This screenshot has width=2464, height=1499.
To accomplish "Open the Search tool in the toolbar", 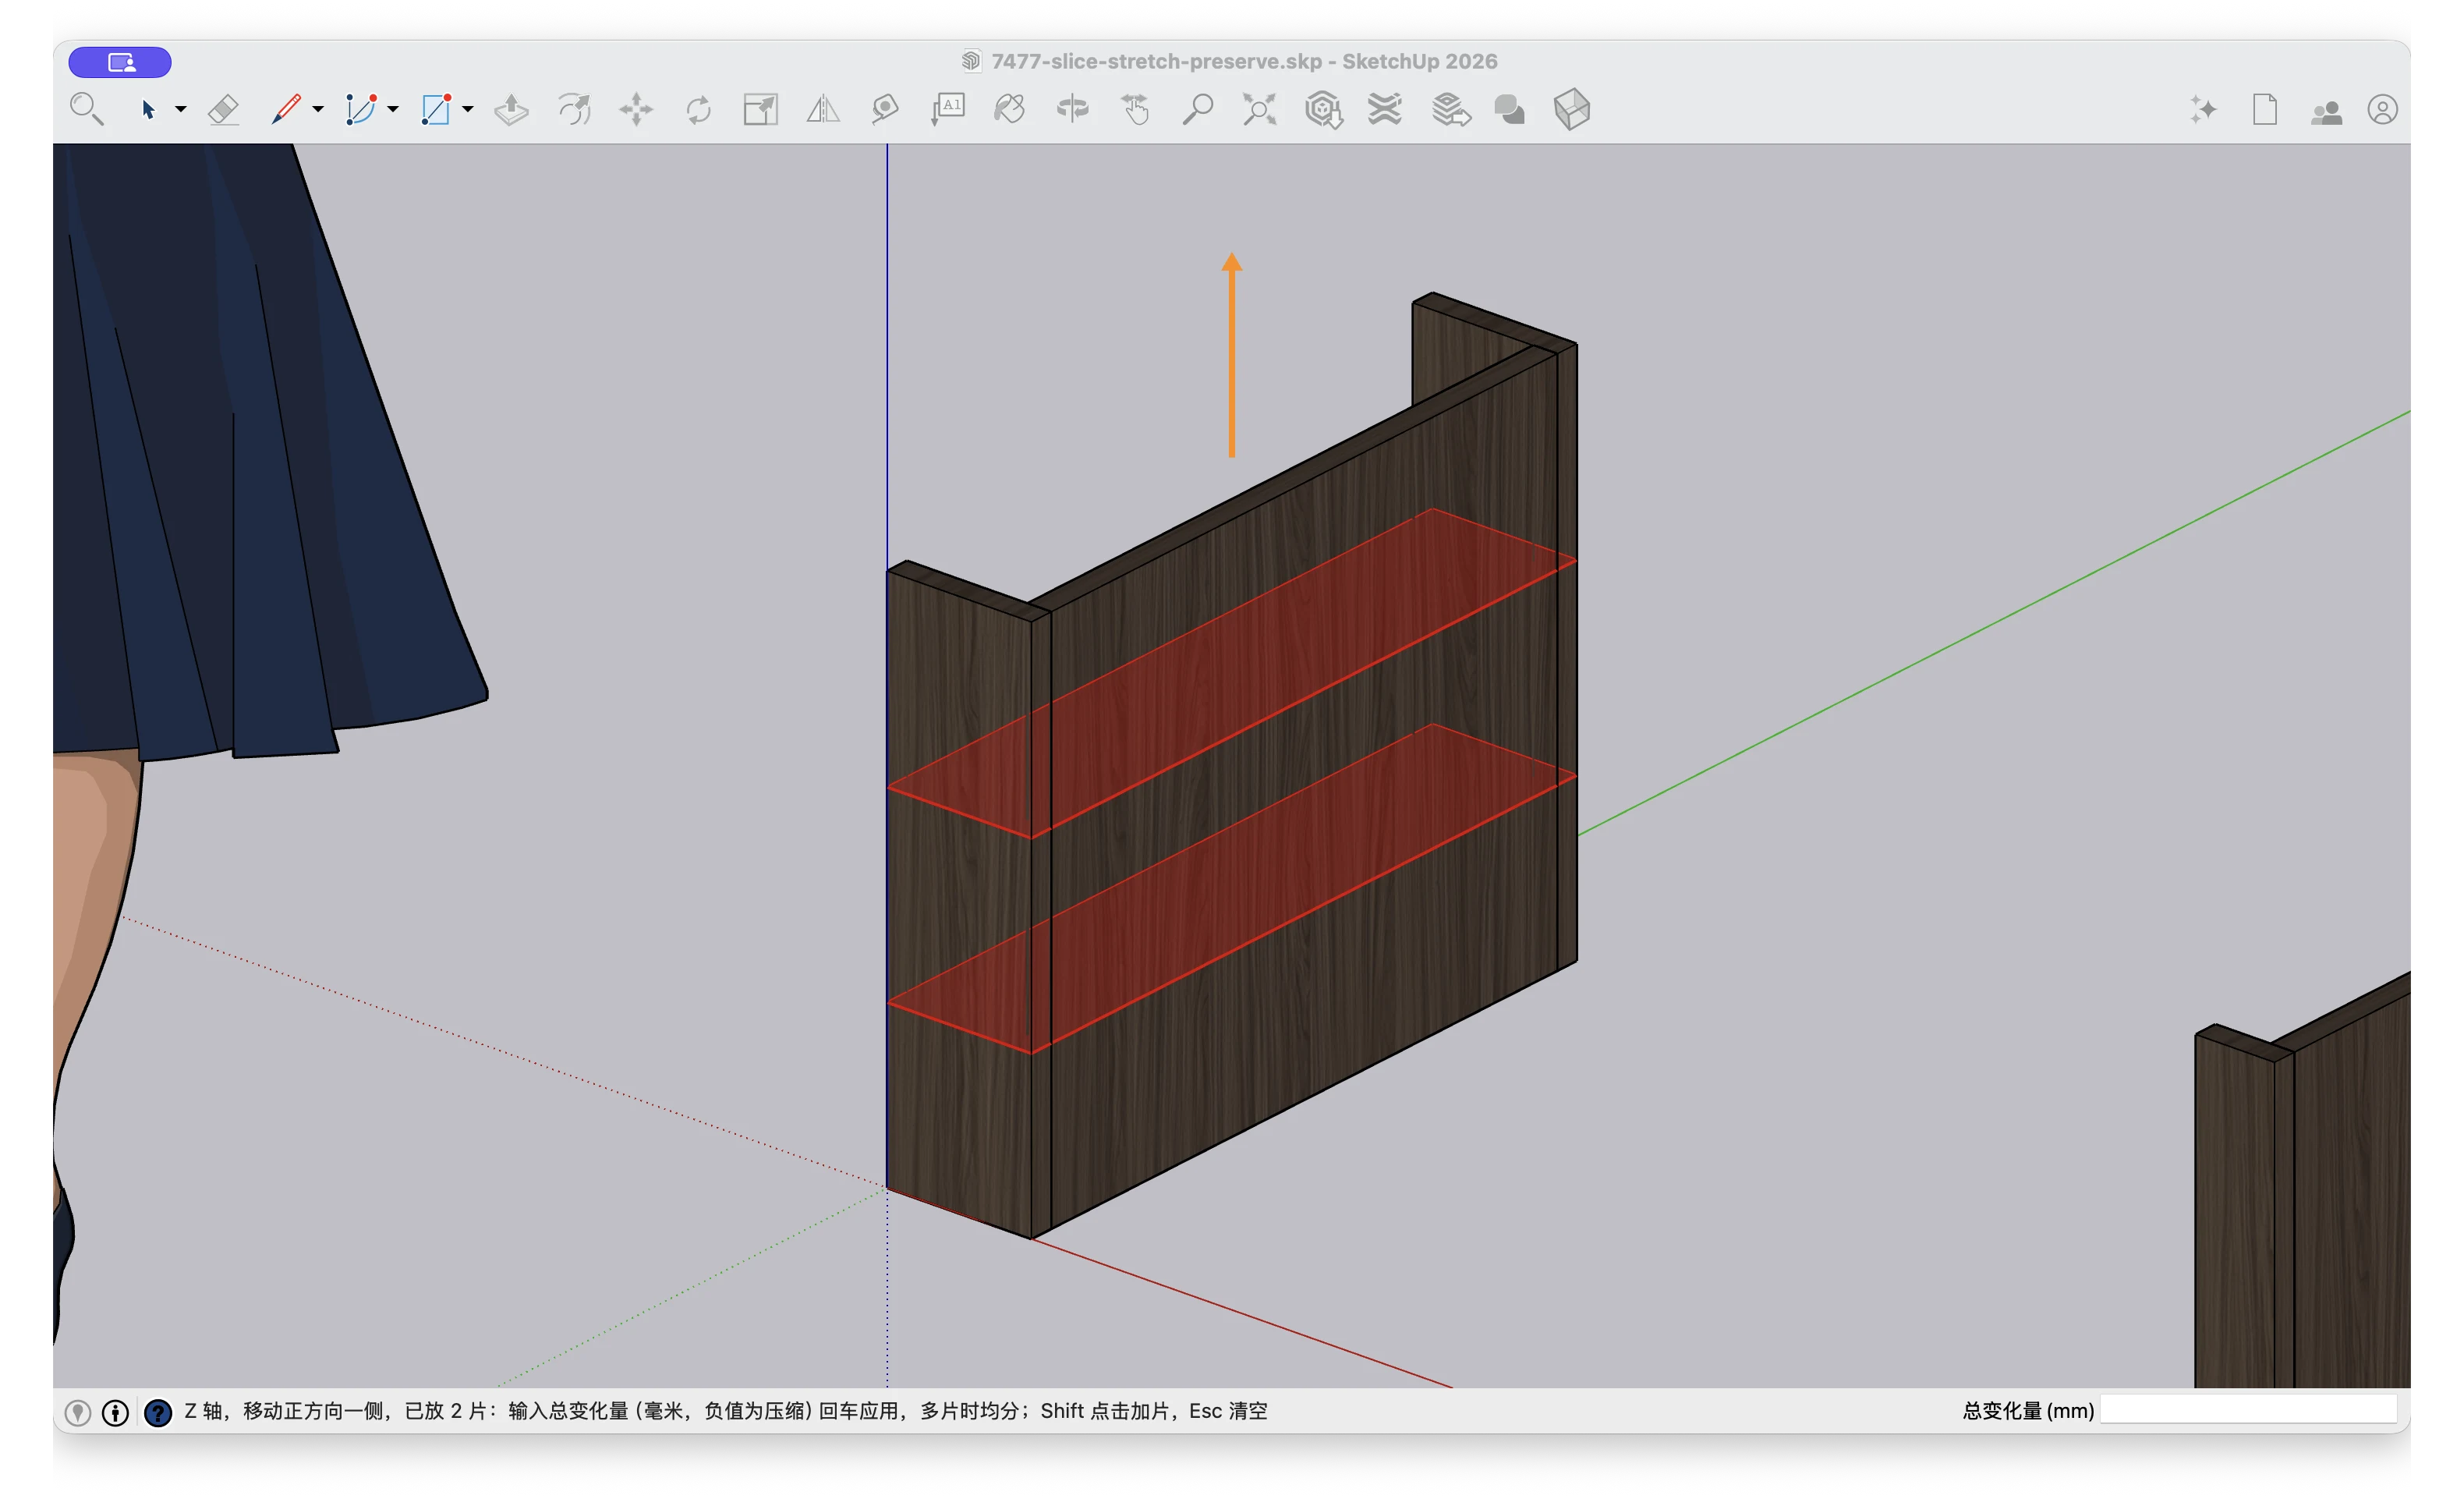I will [87, 109].
